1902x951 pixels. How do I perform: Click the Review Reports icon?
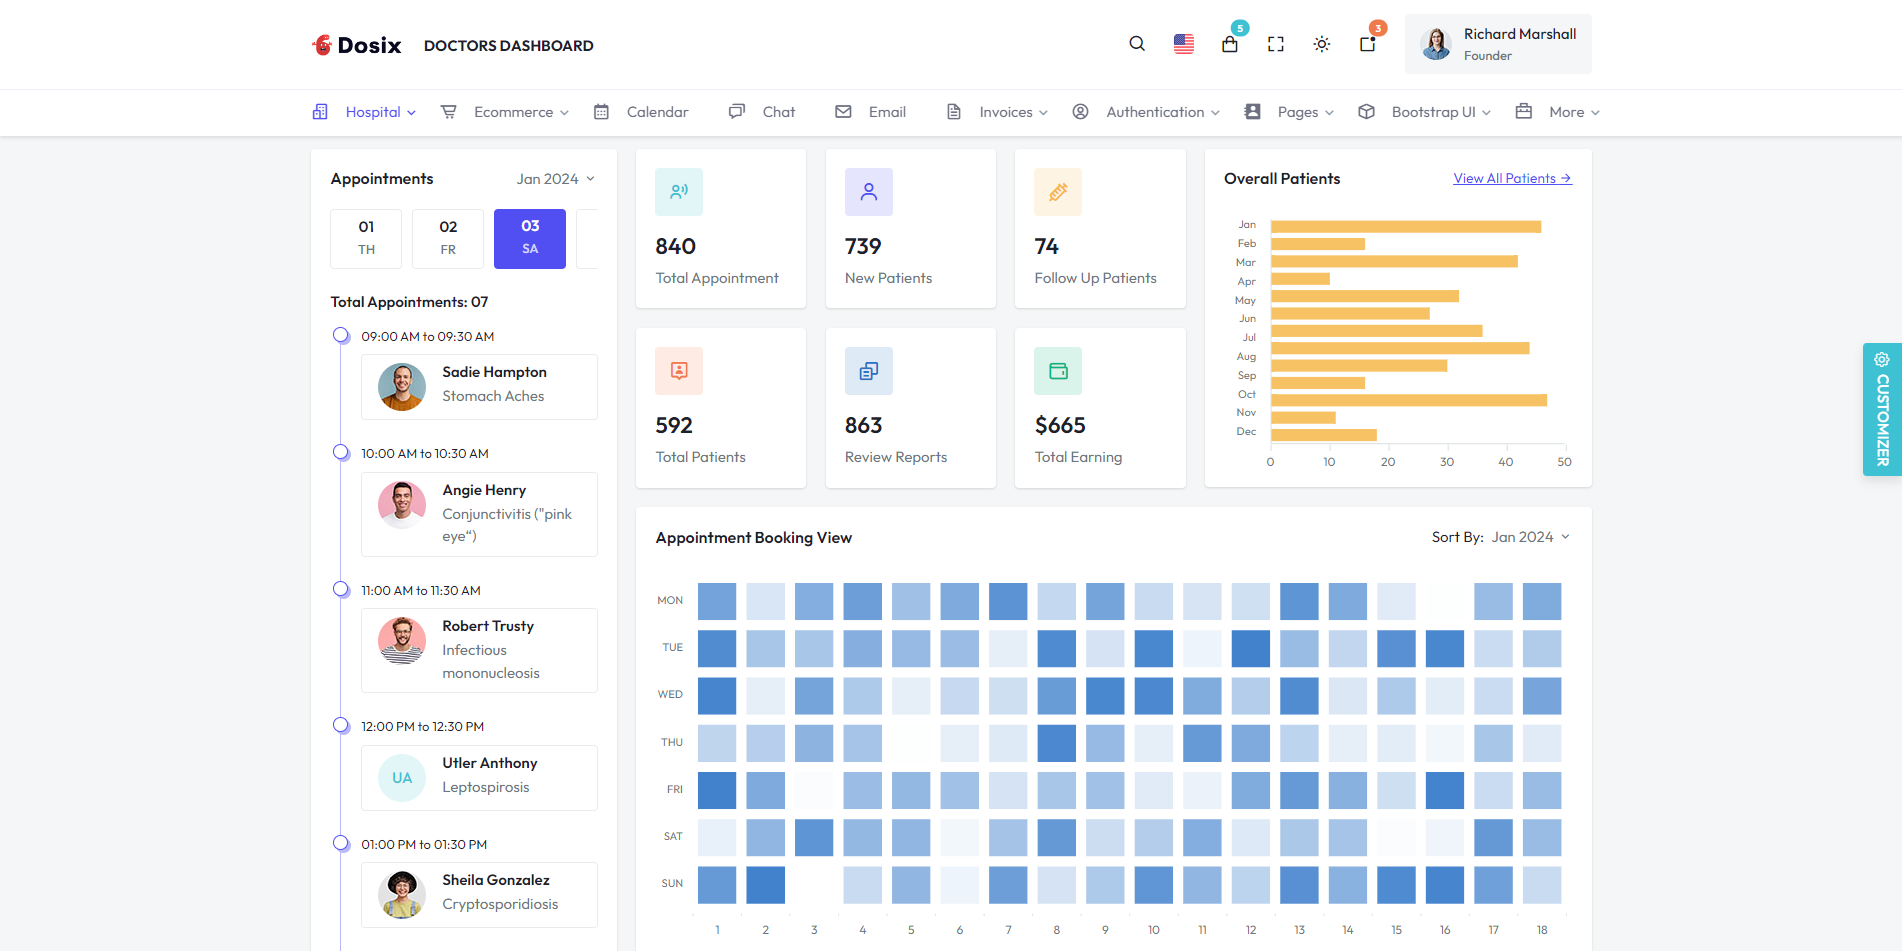tap(869, 371)
